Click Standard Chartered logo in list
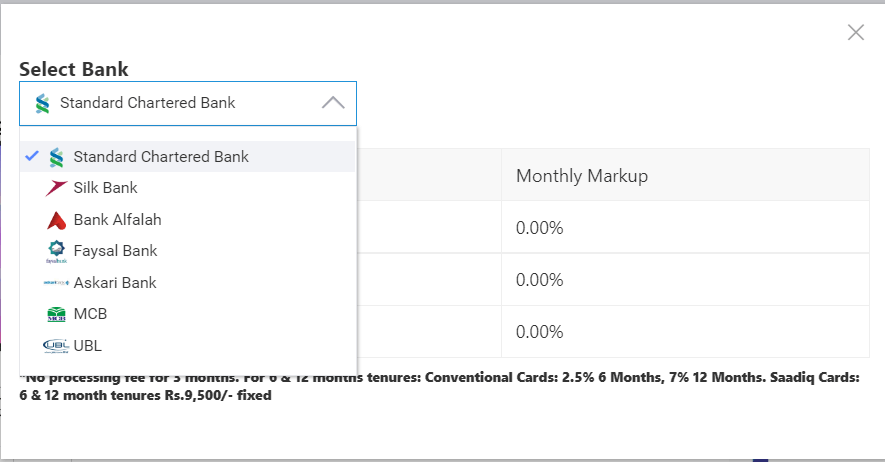 (56, 157)
